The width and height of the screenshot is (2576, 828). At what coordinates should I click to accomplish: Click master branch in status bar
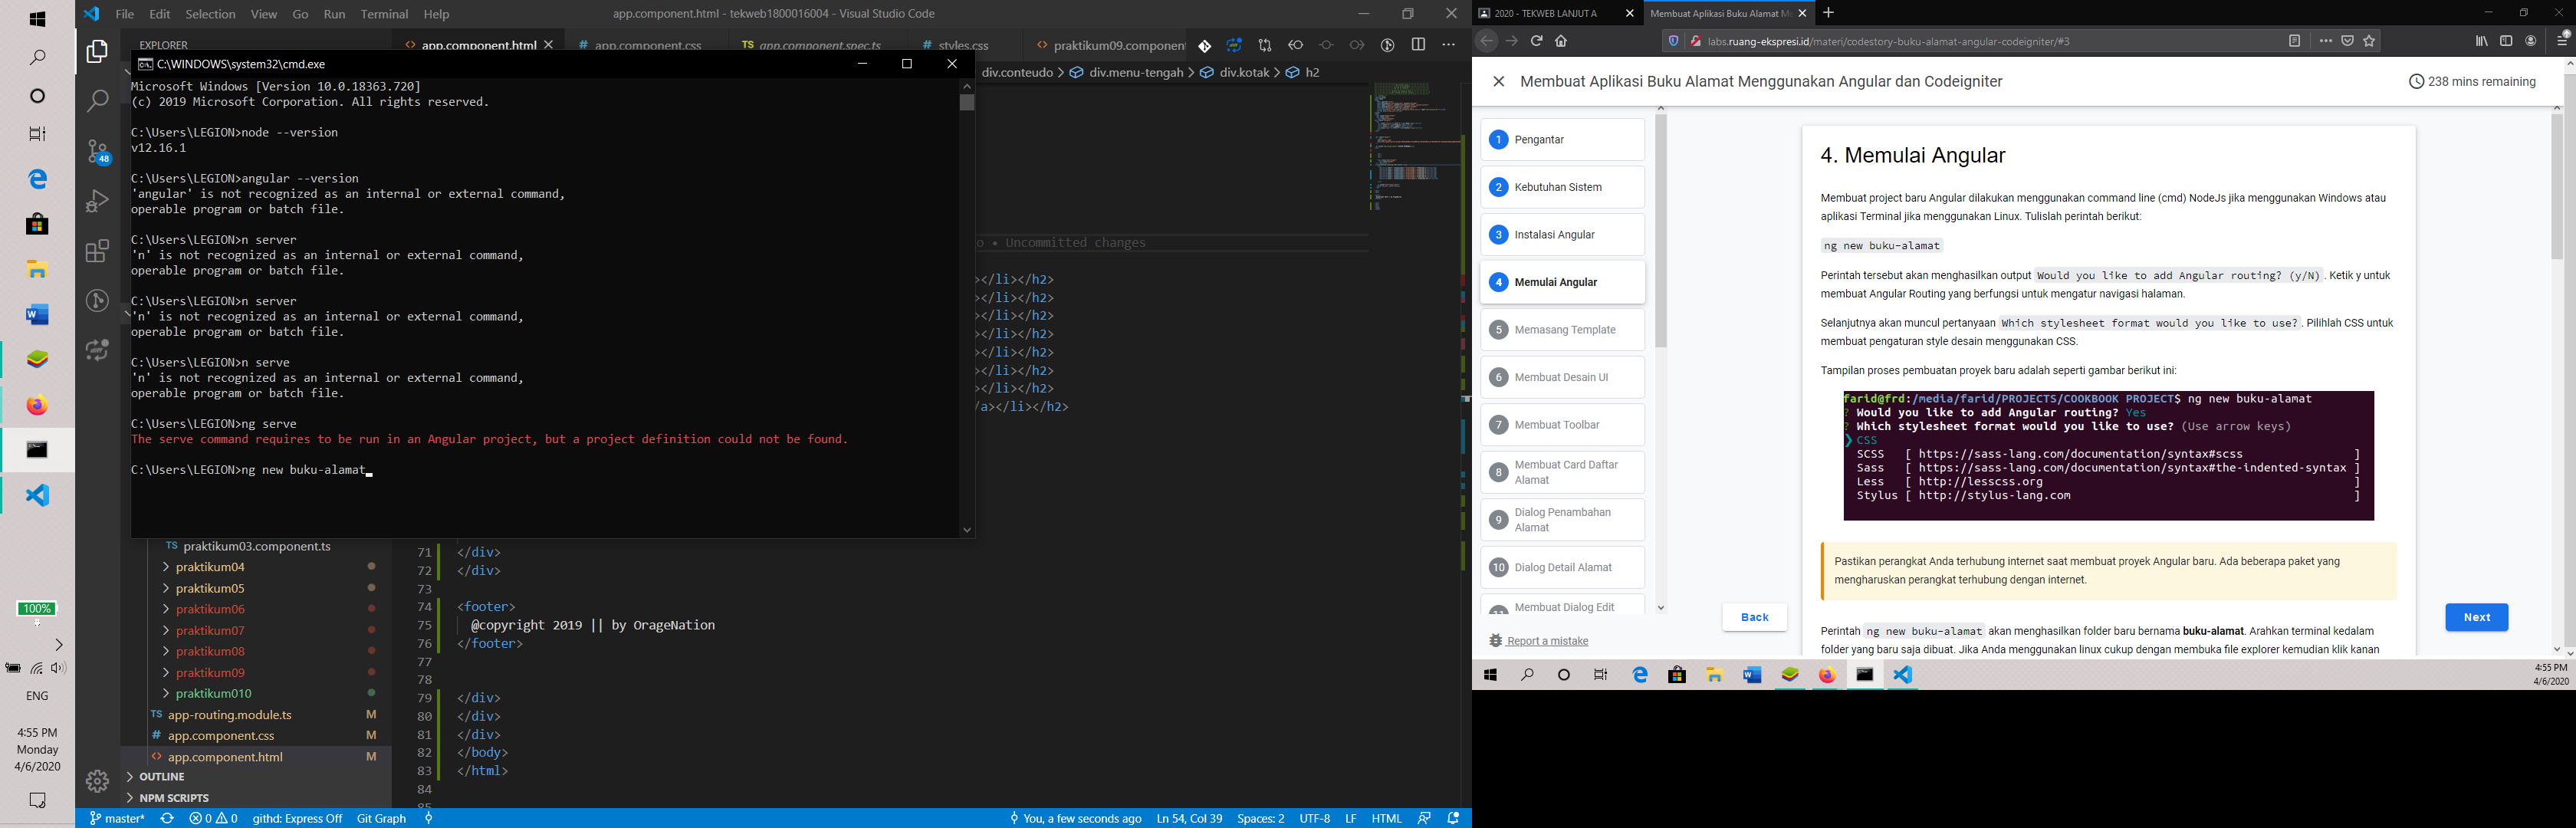(118, 818)
